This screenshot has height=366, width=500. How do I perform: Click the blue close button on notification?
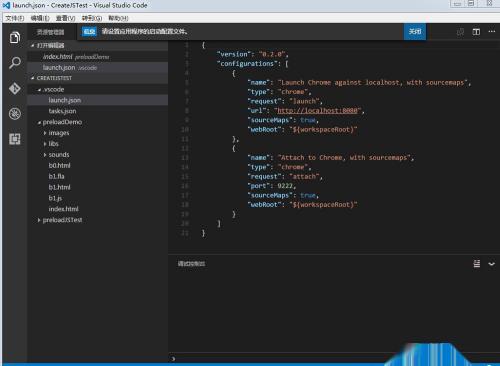click(x=415, y=32)
